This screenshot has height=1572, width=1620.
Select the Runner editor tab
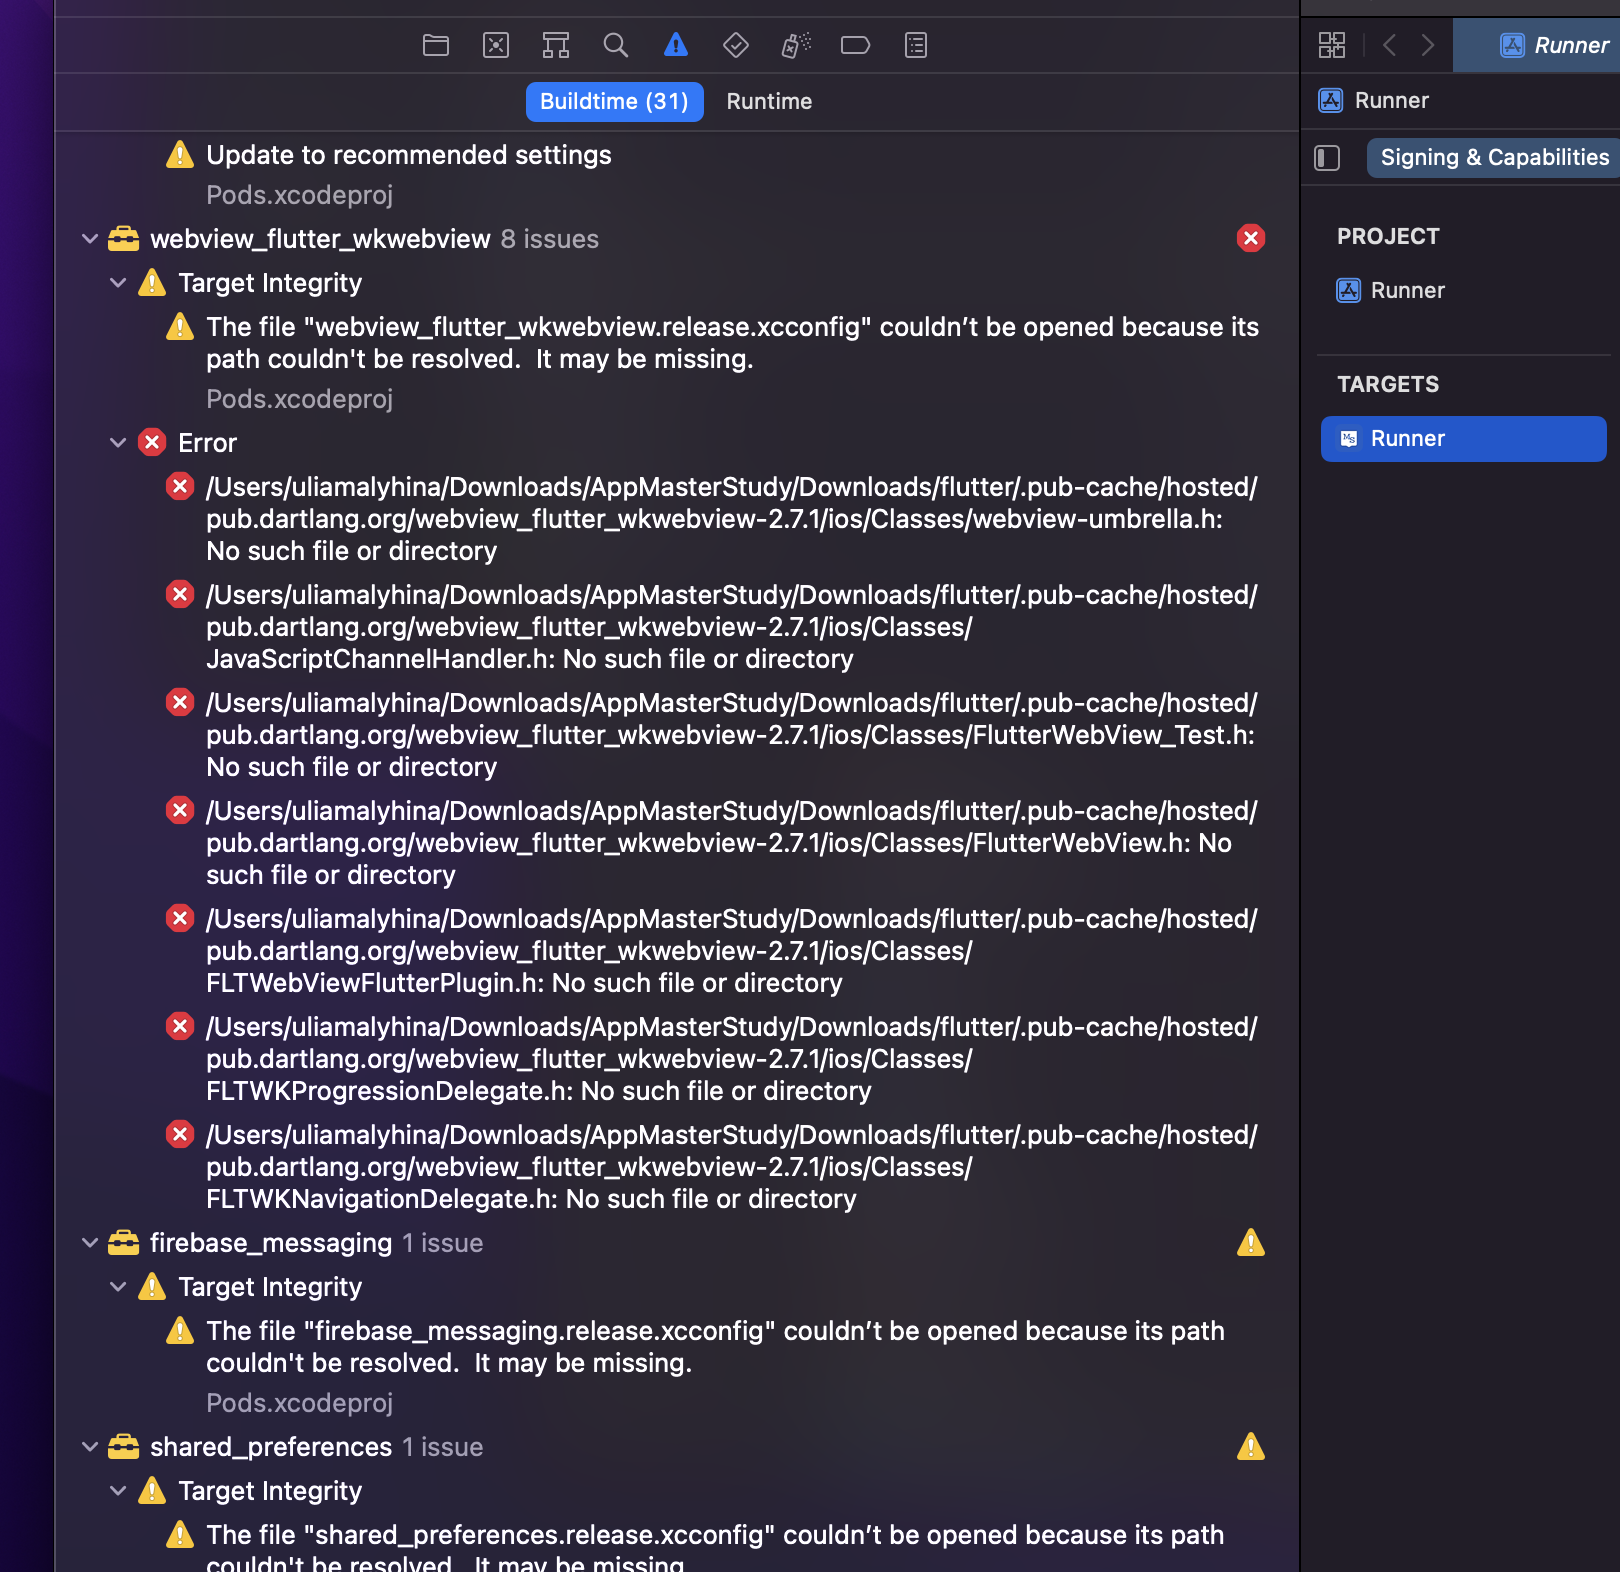1536,45
